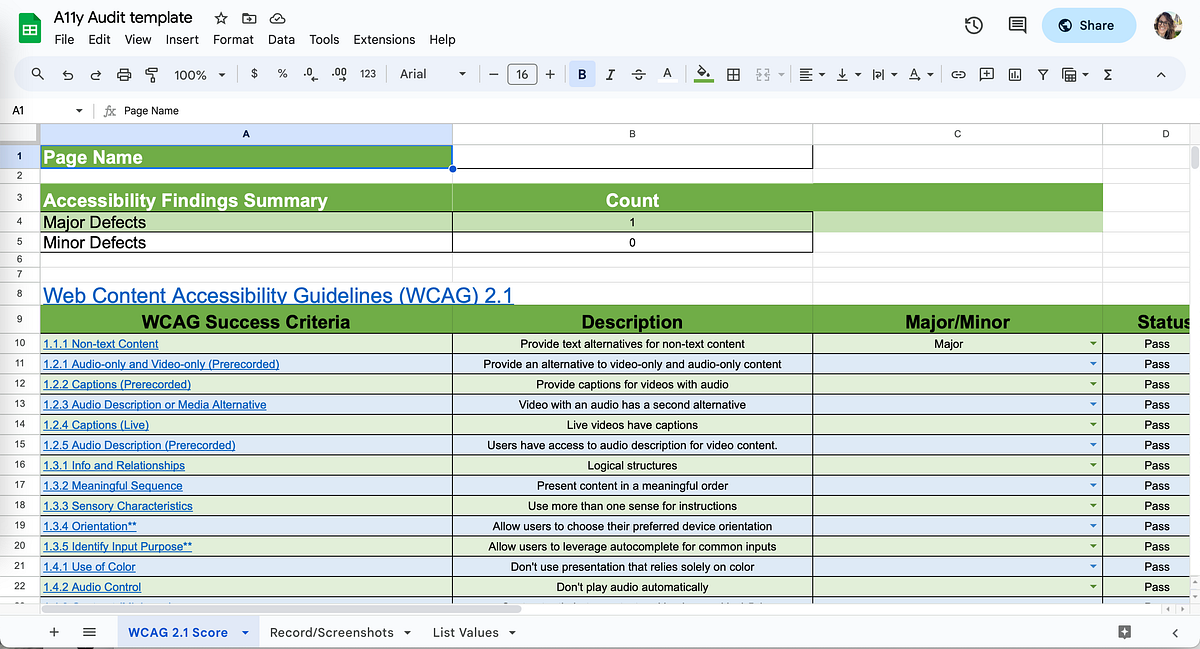Toggle strikethrough formatting
Screen dimensions: 1200x649
coord(638,74)
